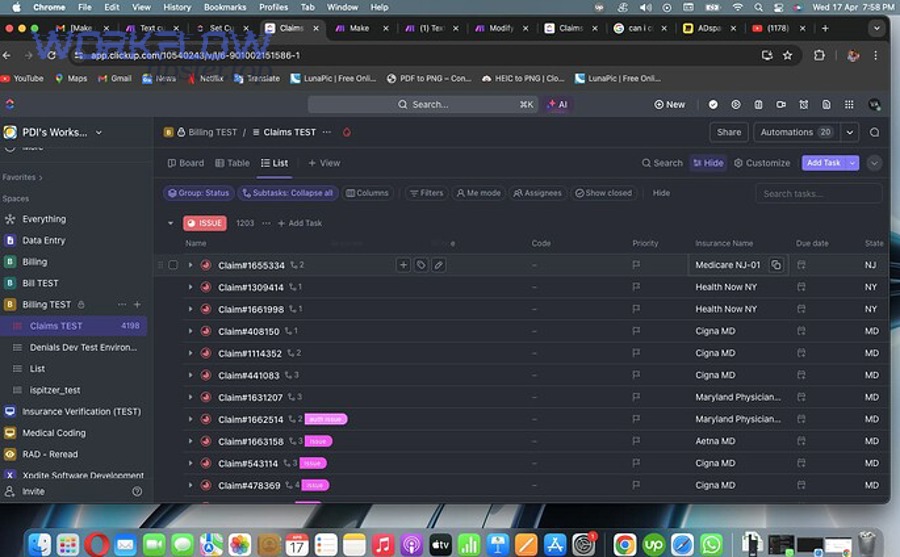The height and width of the screenshot is (557, 900).
Task: Click the red flame icon beside Claims TEST
Action: (x=347, y=132)
